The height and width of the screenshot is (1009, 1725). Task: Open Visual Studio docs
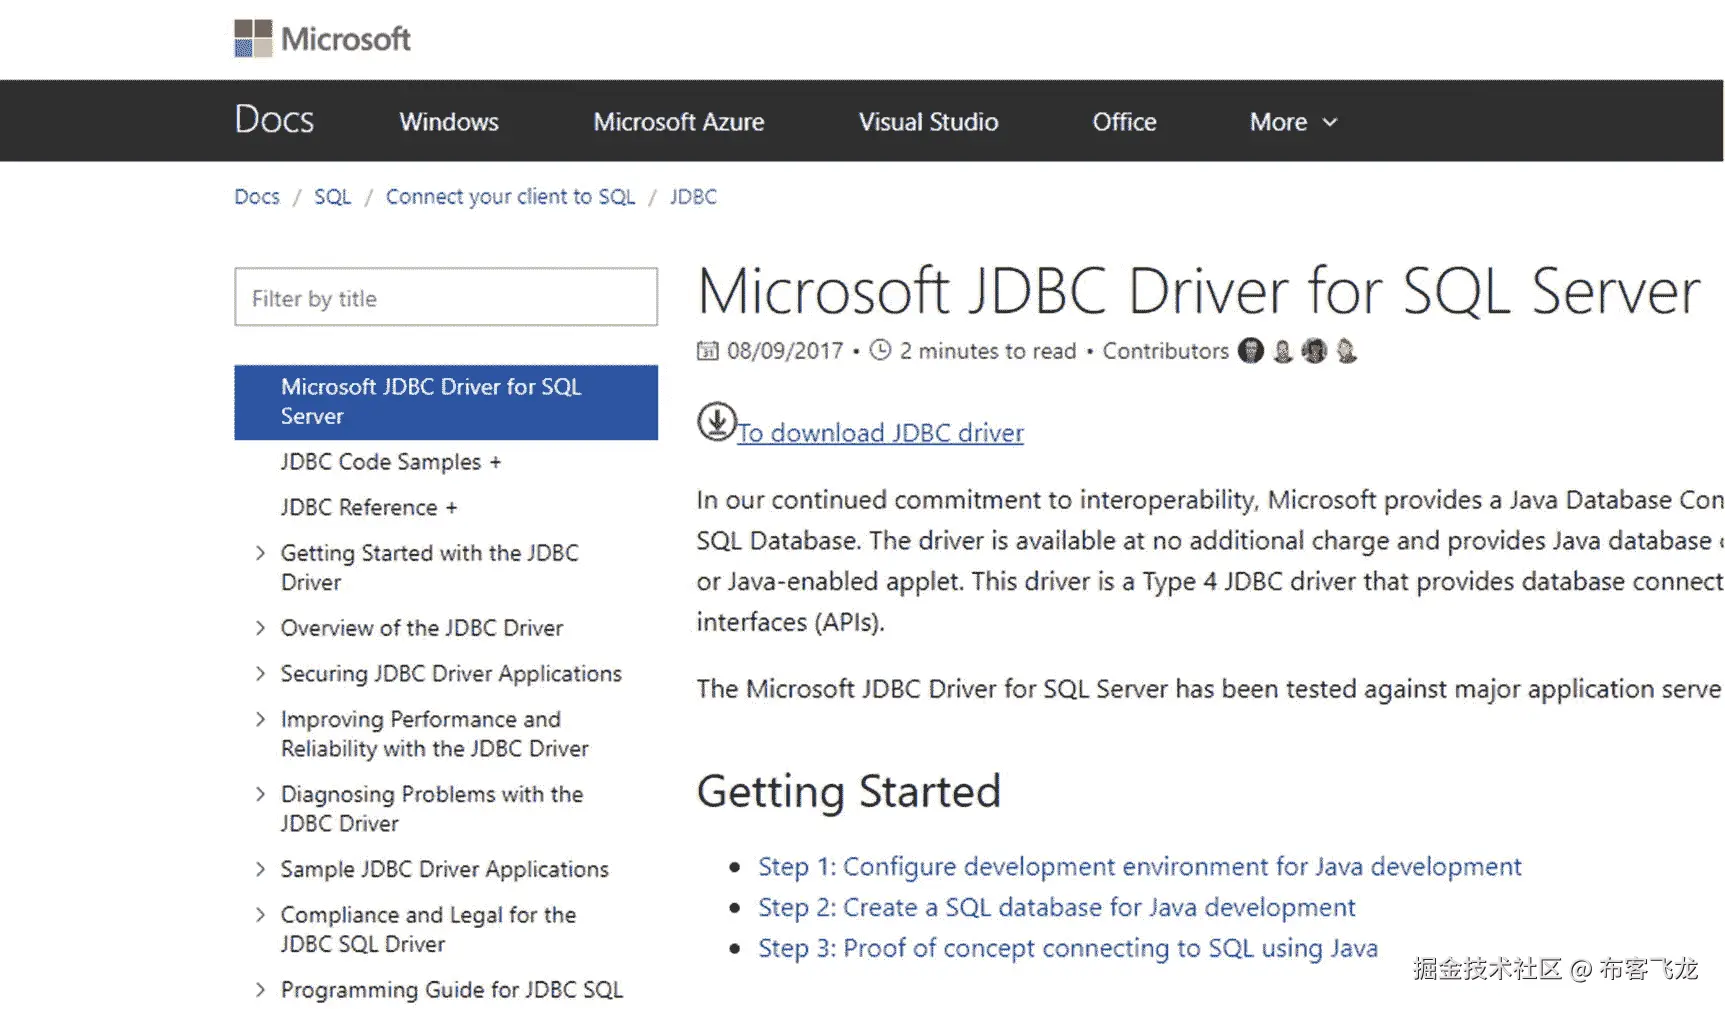click(x=928, y=122)
